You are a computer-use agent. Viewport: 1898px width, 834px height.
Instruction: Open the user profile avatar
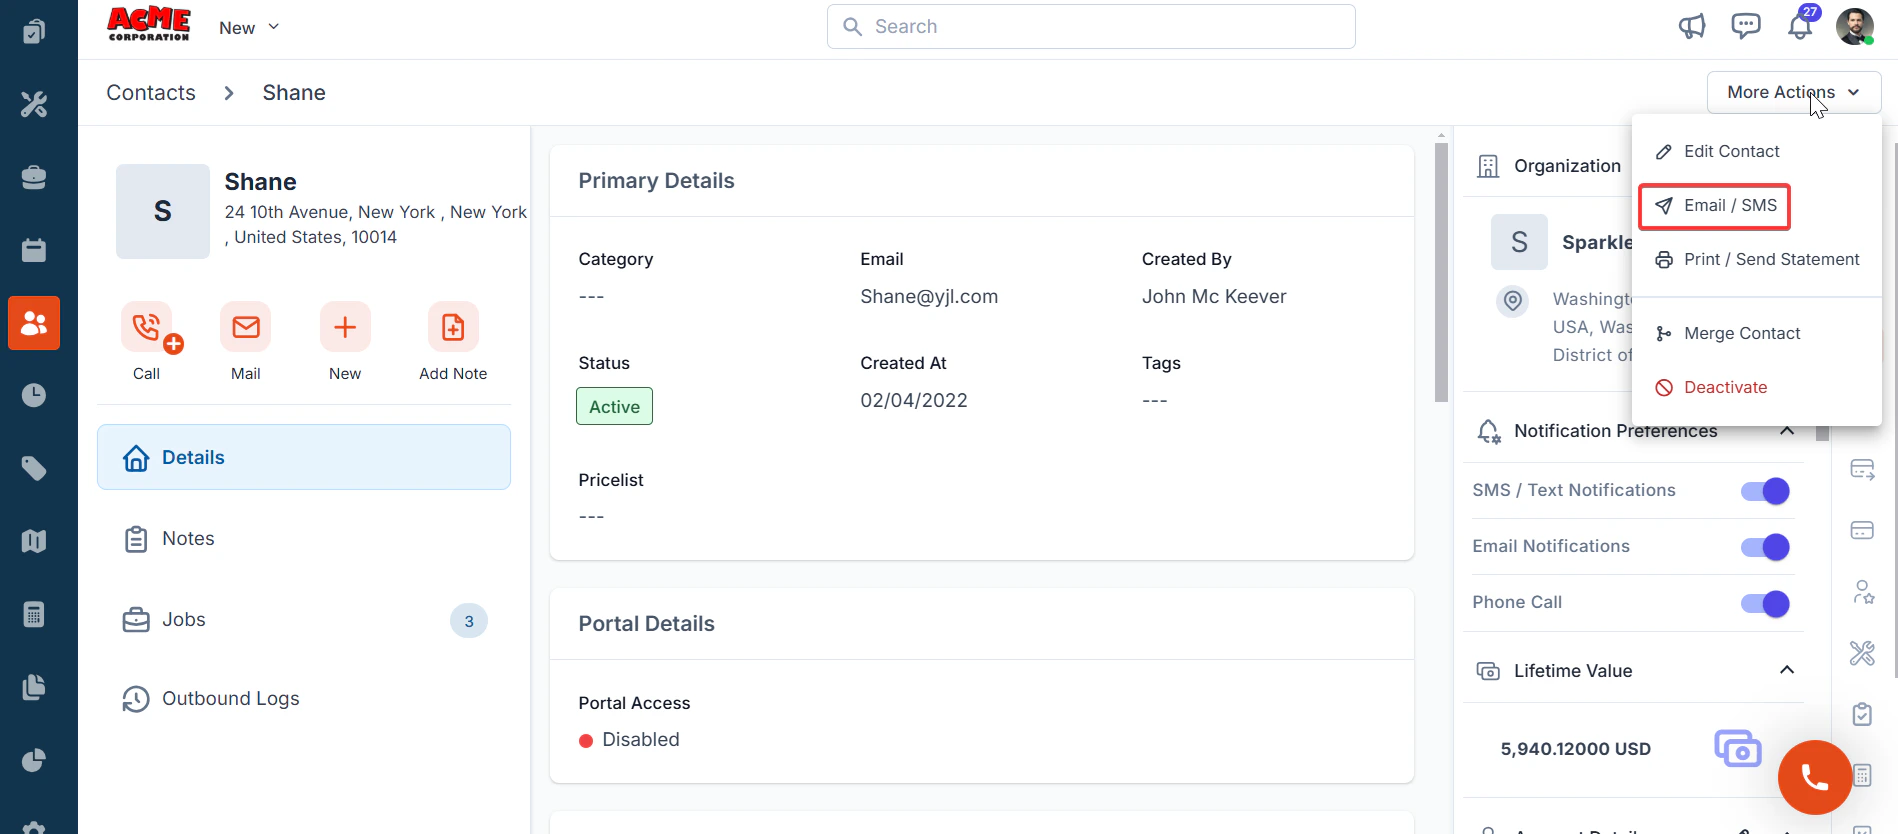click(x=1855, y=26)
